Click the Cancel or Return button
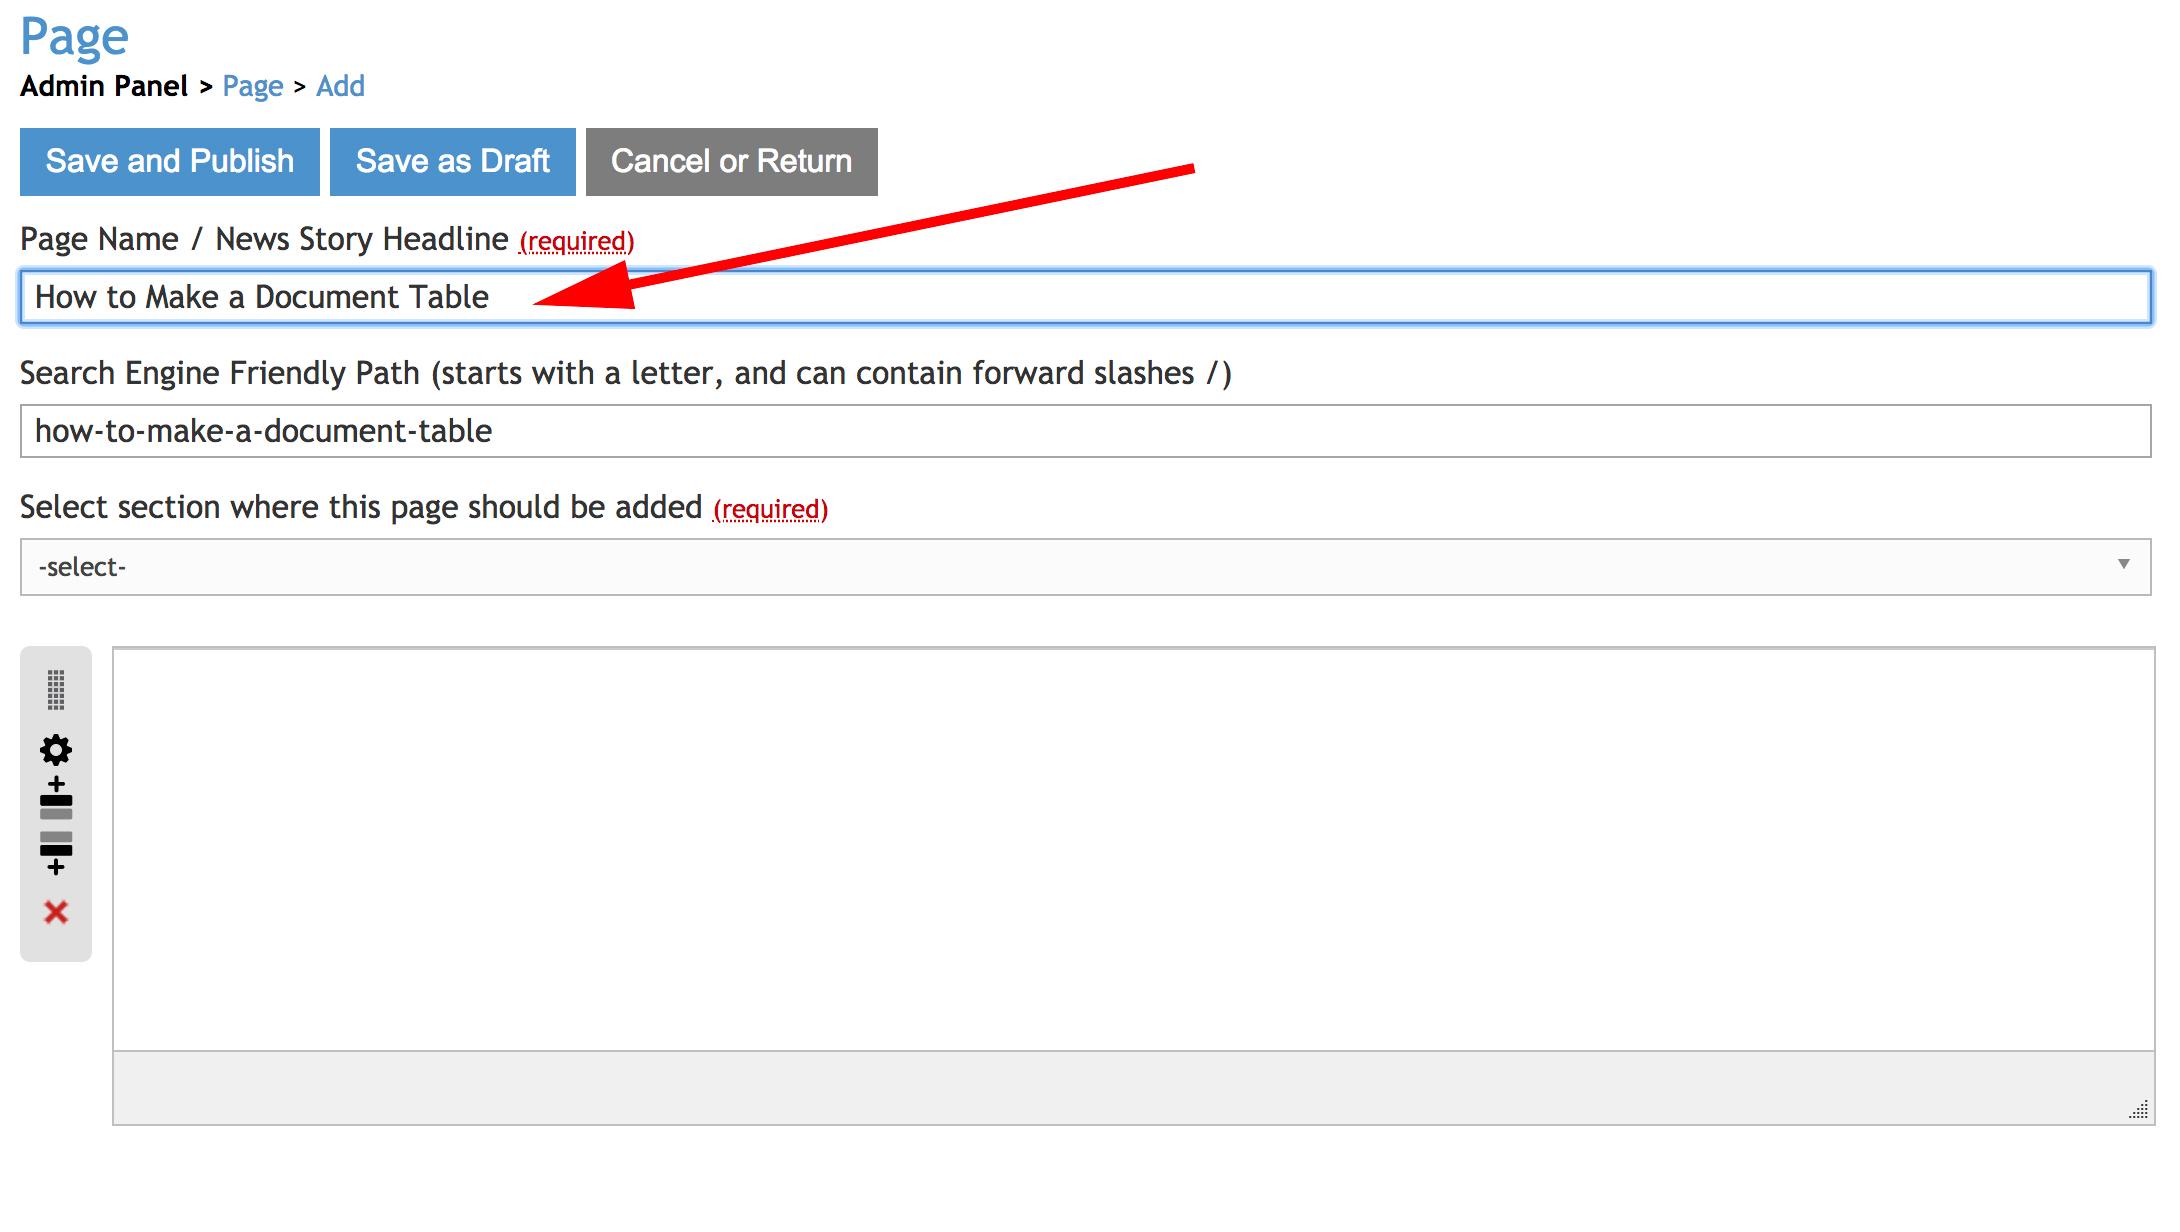Image resolution: width=2180 pixels, height=1232 pixels. 731,160
